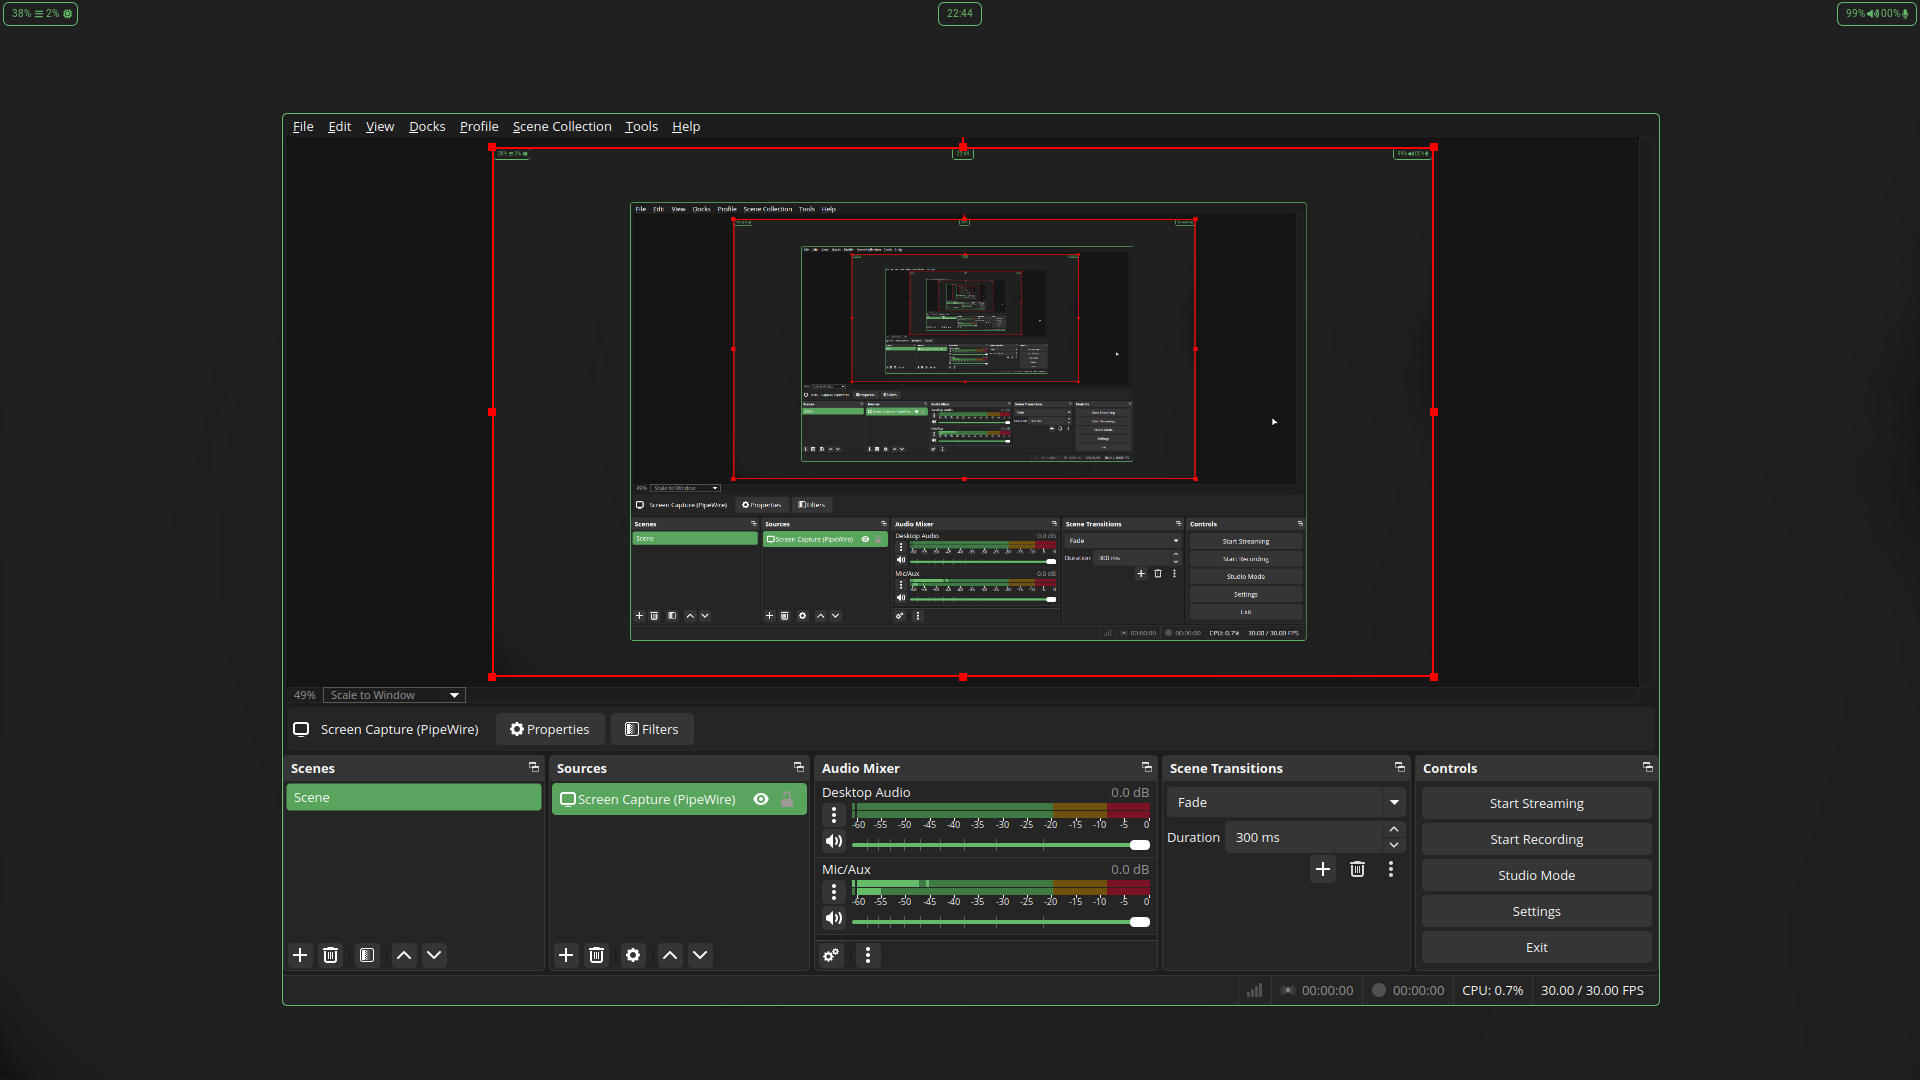Remove the selected source with trash icon
This screenshot has width=1920, height=1080.
tap(597, 955)
